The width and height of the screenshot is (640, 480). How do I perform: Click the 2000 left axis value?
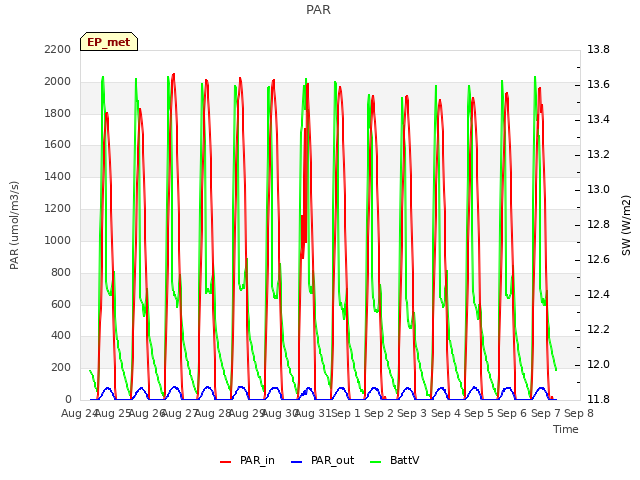[x=58, y=81]
